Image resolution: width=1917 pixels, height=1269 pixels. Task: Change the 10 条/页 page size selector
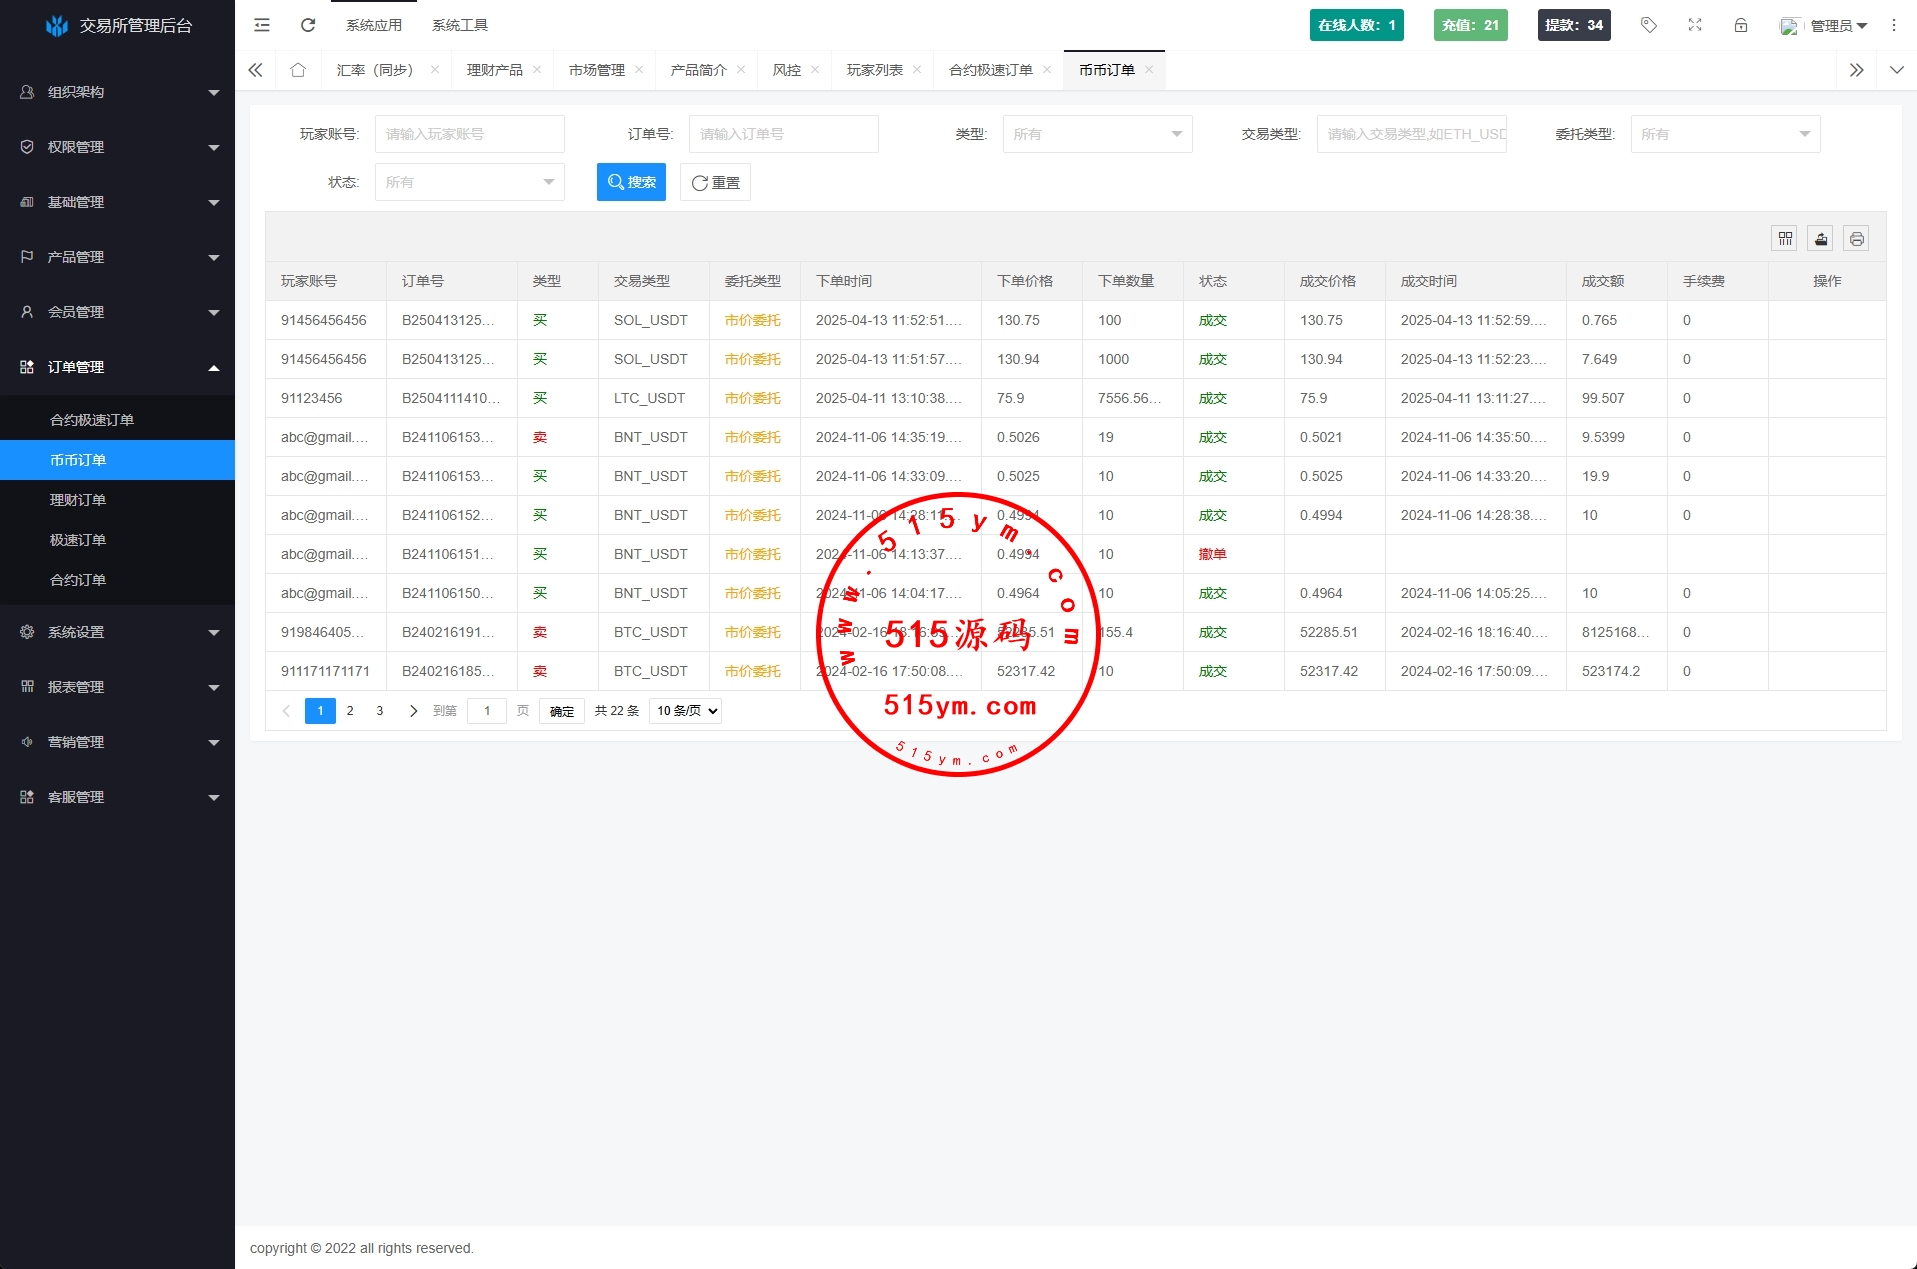tap(686, 711)
